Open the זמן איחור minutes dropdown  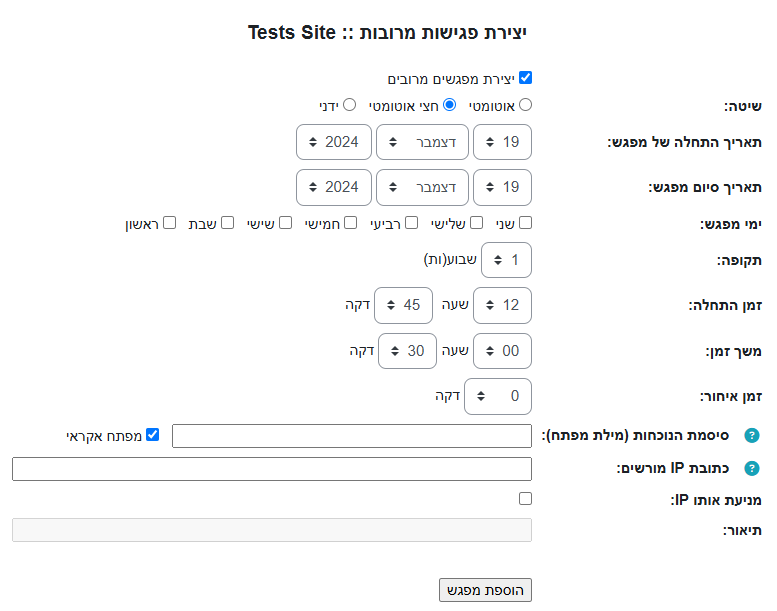[x=497, y=397]
